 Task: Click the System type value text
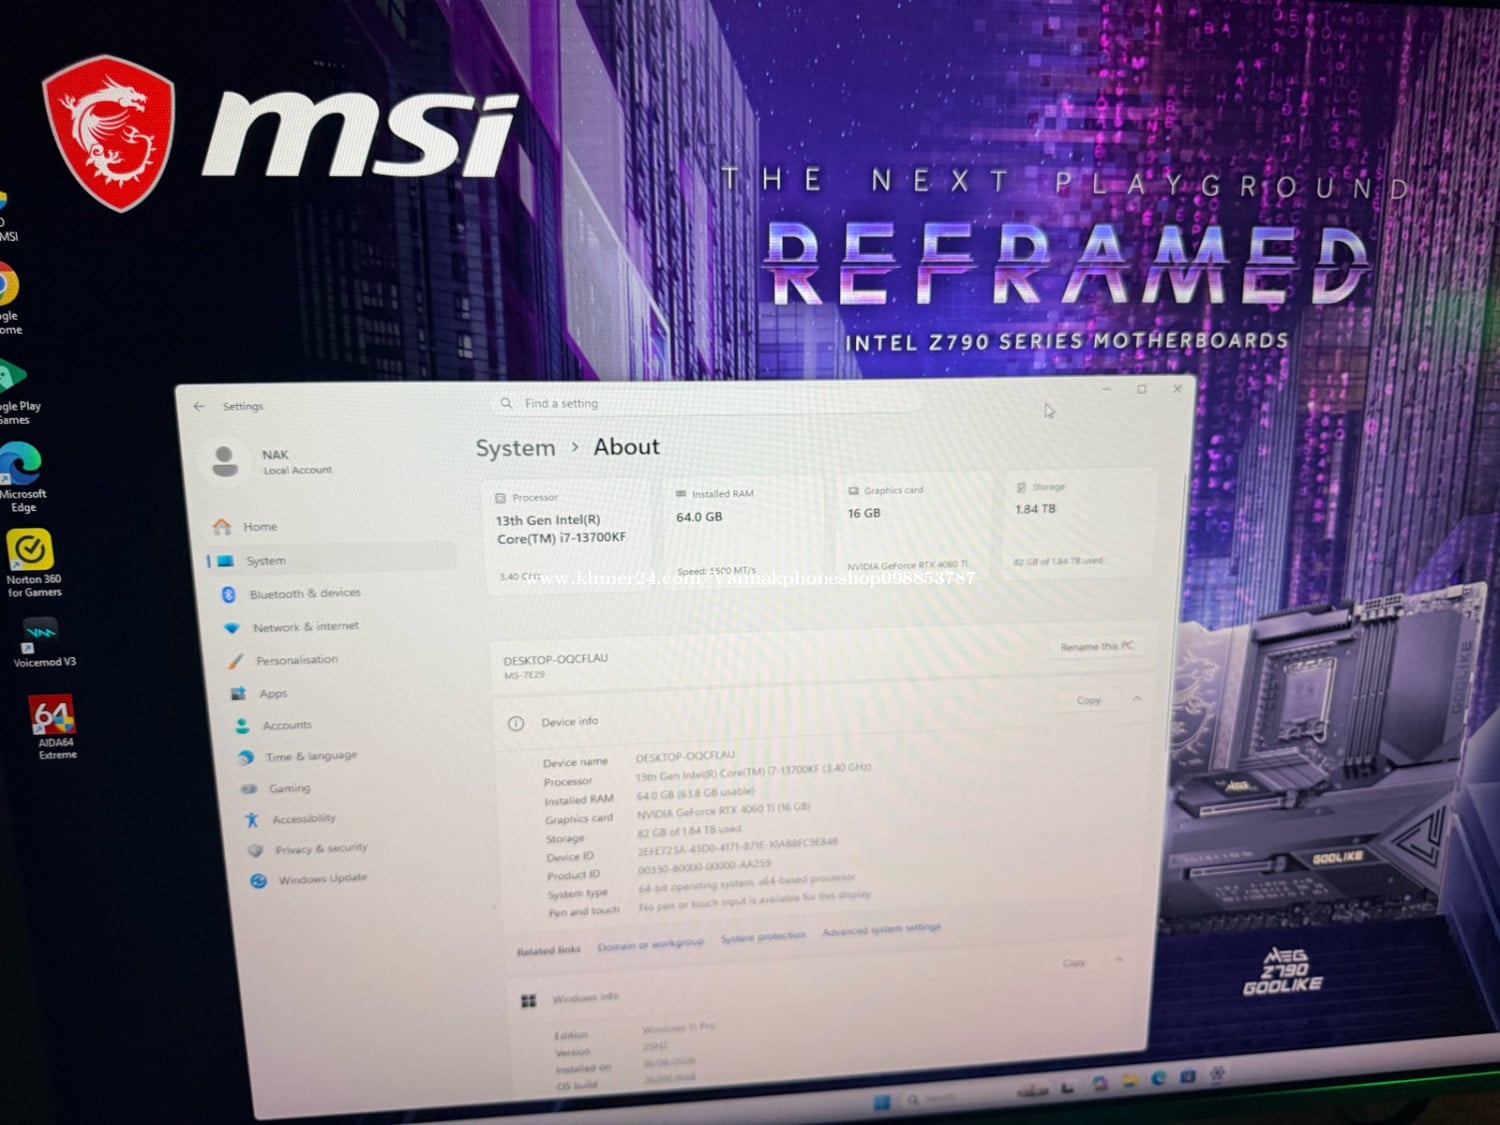(746, 882)
